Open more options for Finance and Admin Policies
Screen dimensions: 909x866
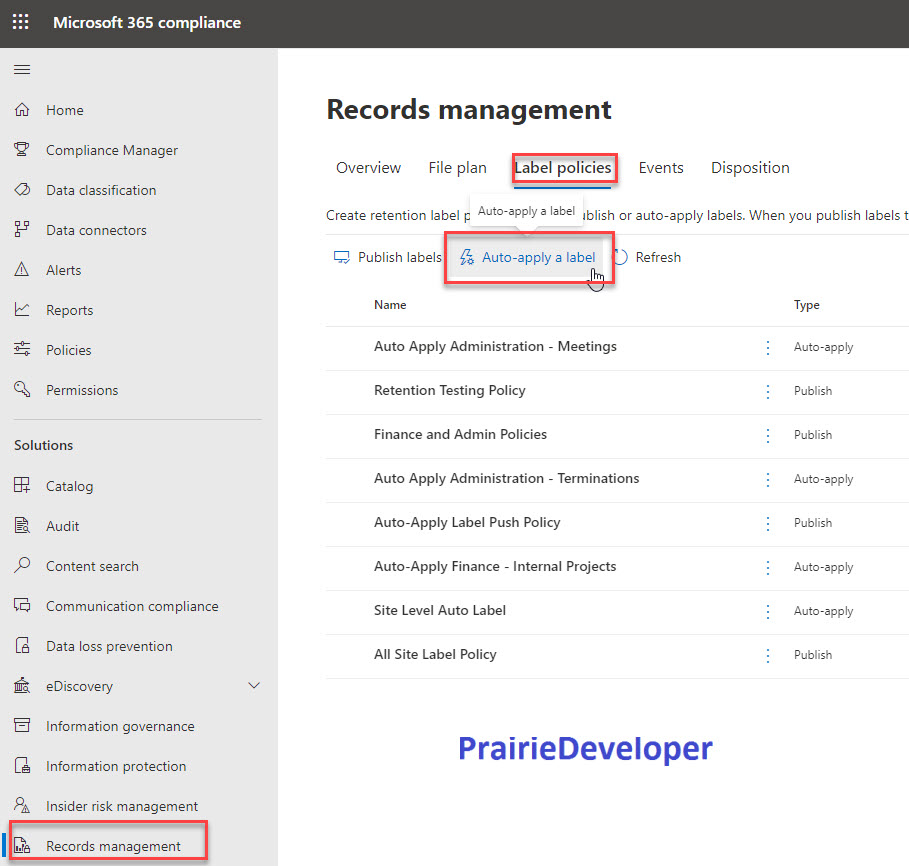point(768,435)
